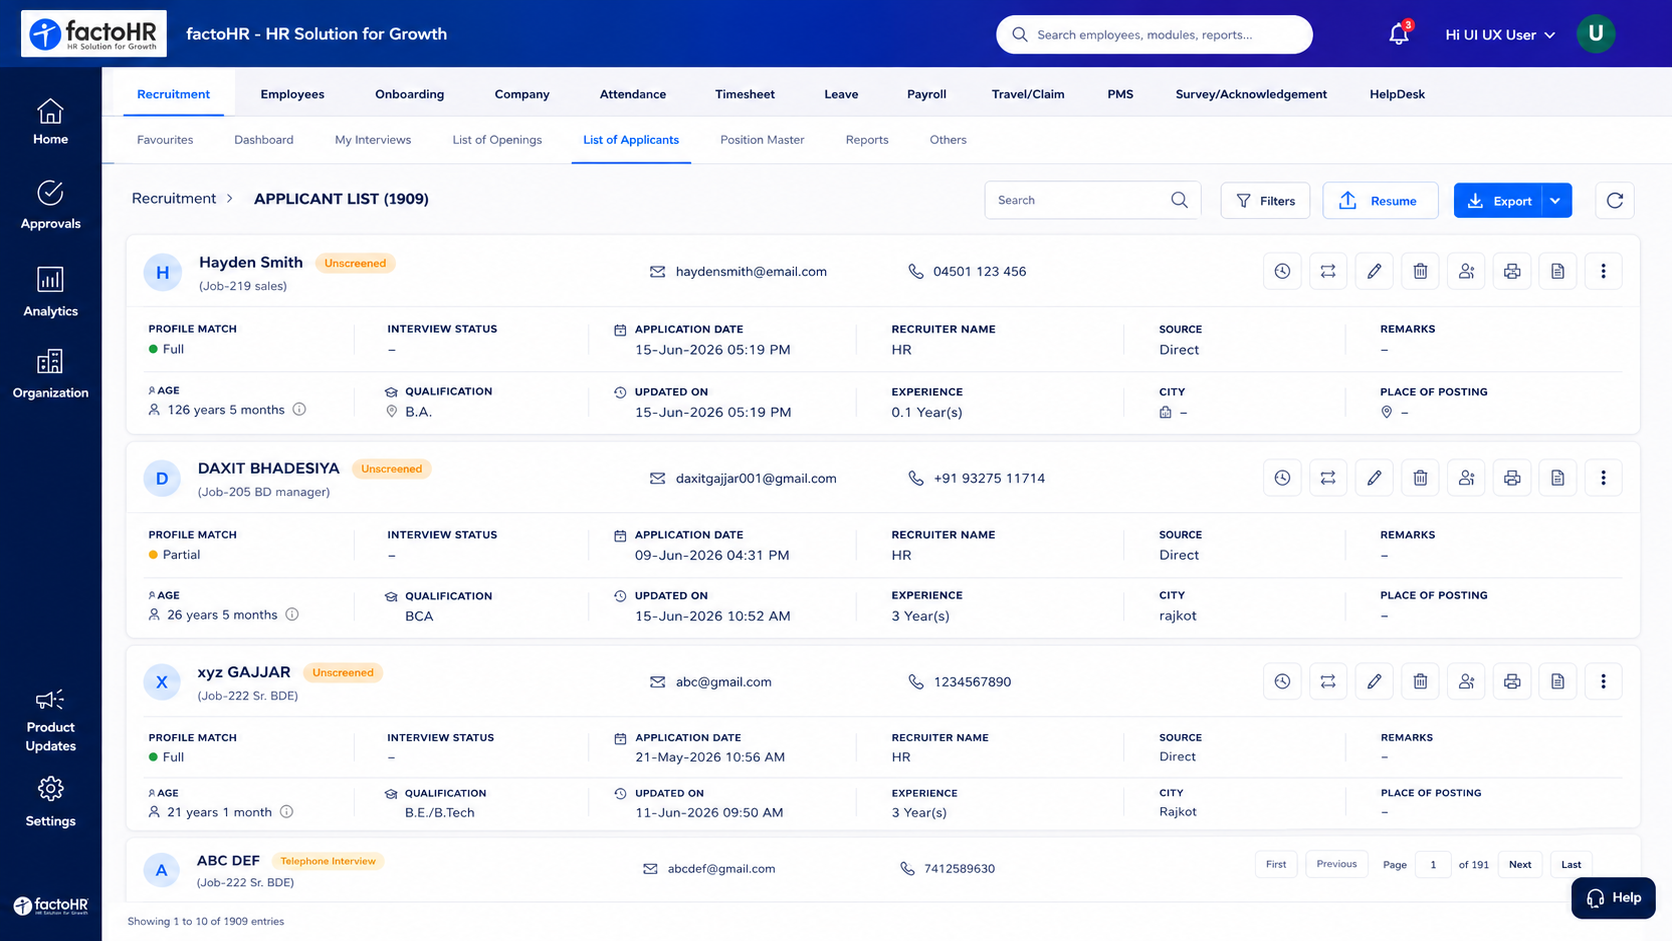Image resolution: width=1672 pixels, height=941 pixels.
Task: Open the Payroll tab
Action: coord(926,94)
